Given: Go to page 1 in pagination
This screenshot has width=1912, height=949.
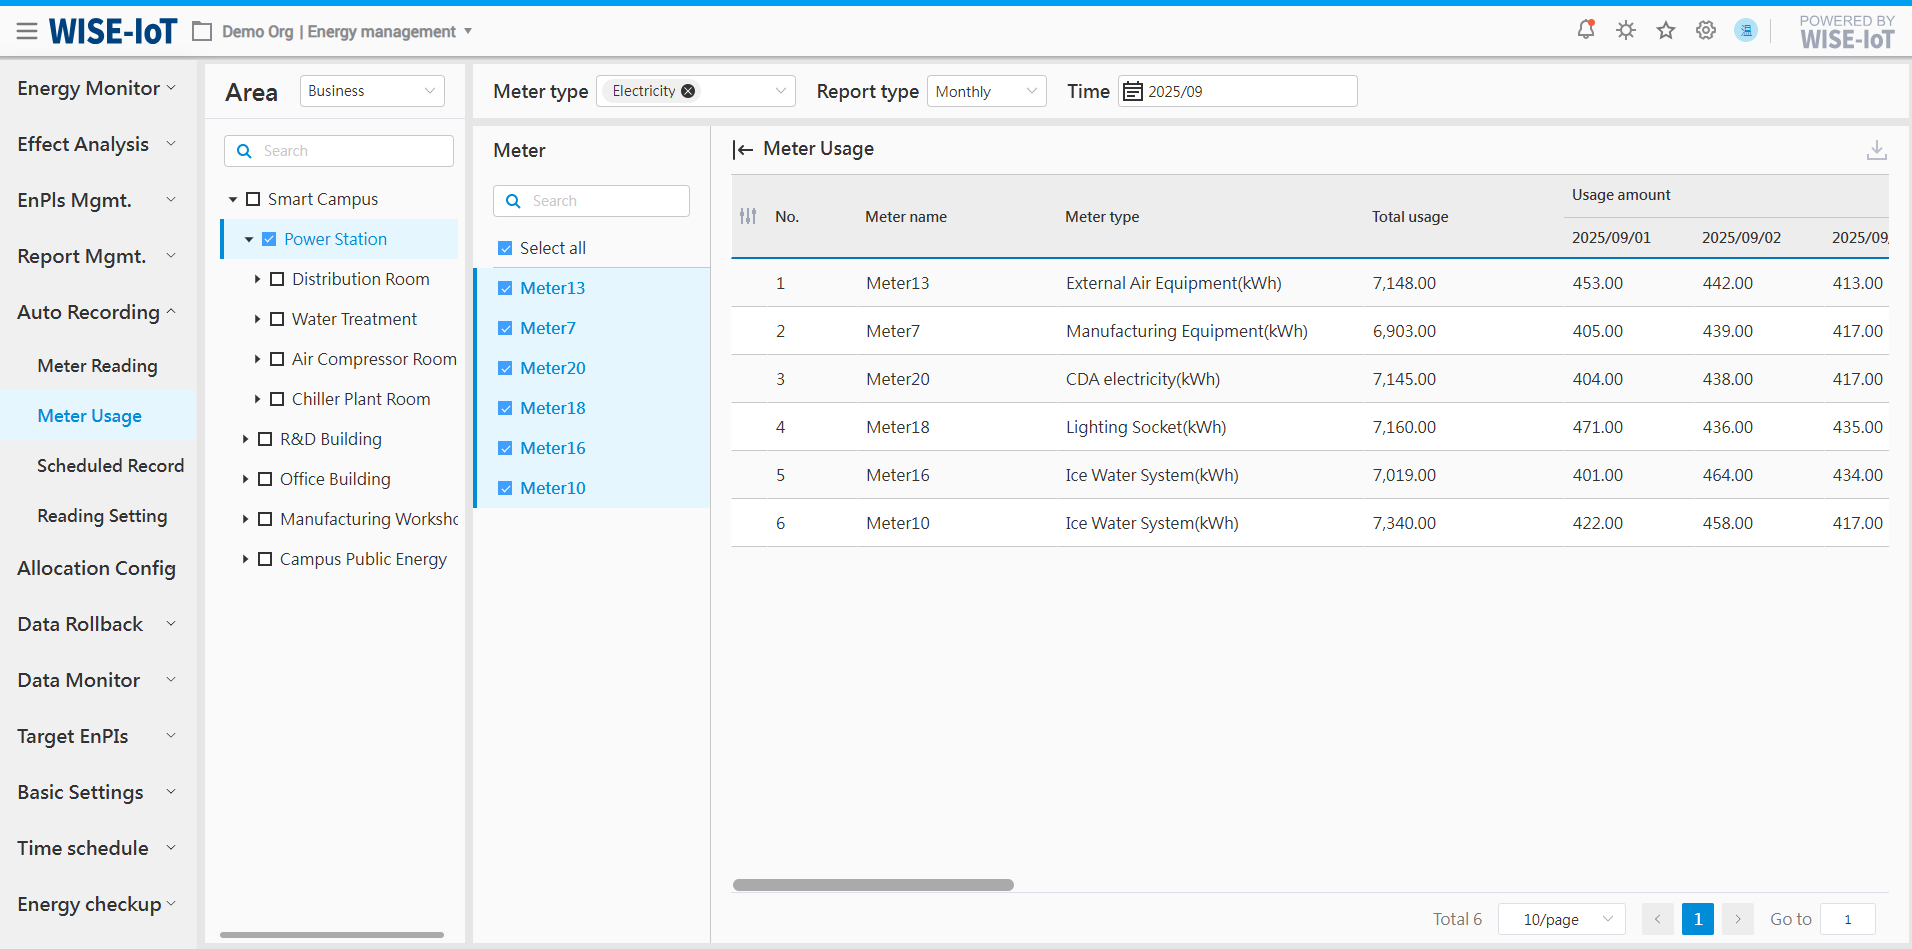Looking at the screenshot, I should (1697, 919).
